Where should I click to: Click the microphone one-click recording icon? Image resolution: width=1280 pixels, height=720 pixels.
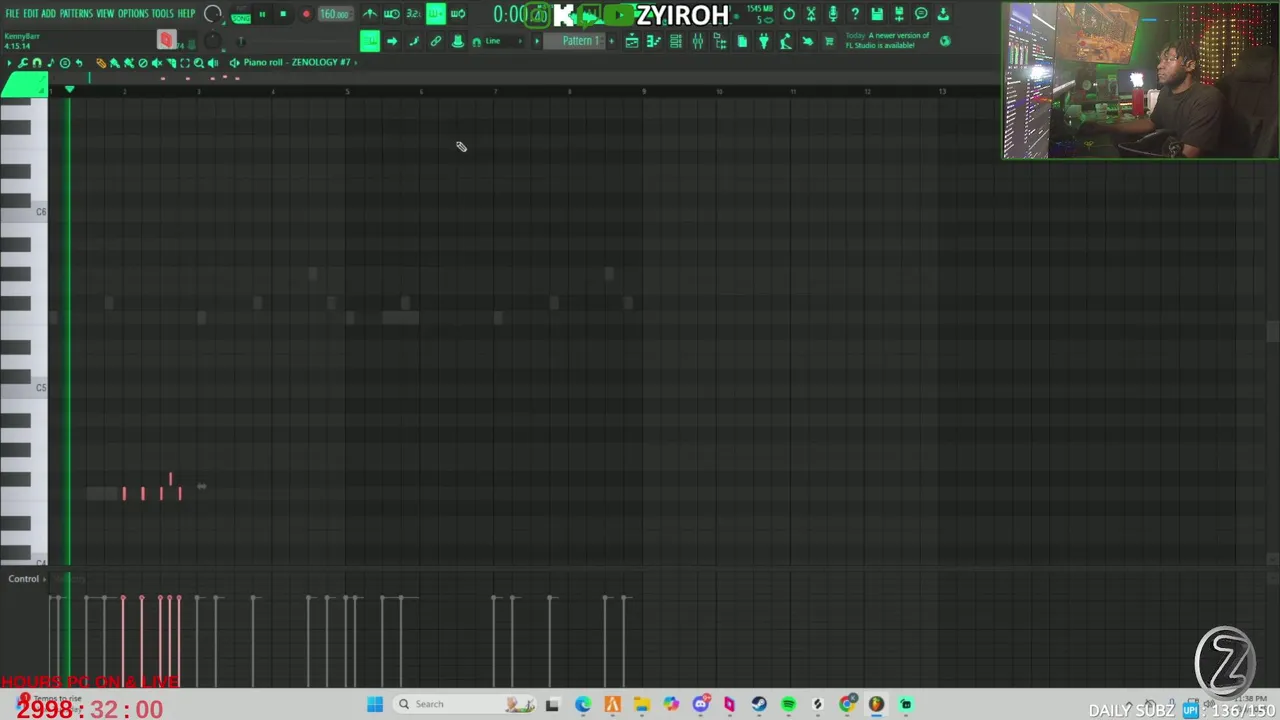point(832,14)
